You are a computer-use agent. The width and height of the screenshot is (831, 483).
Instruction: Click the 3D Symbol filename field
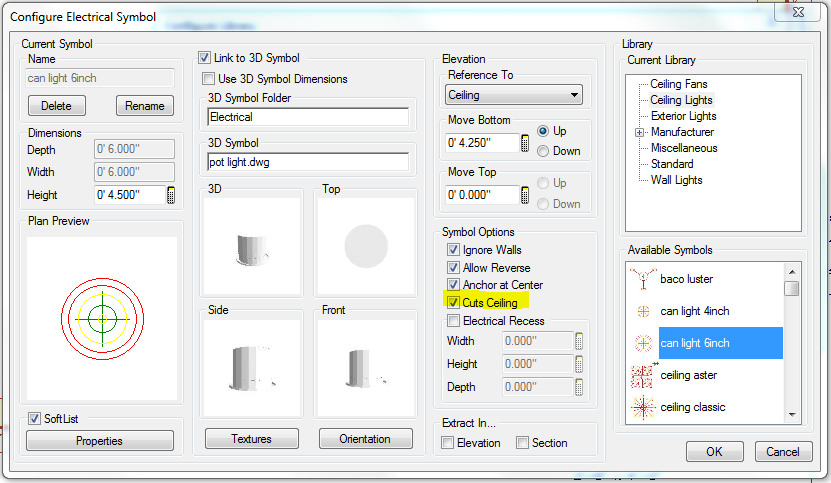coord(308,162)
